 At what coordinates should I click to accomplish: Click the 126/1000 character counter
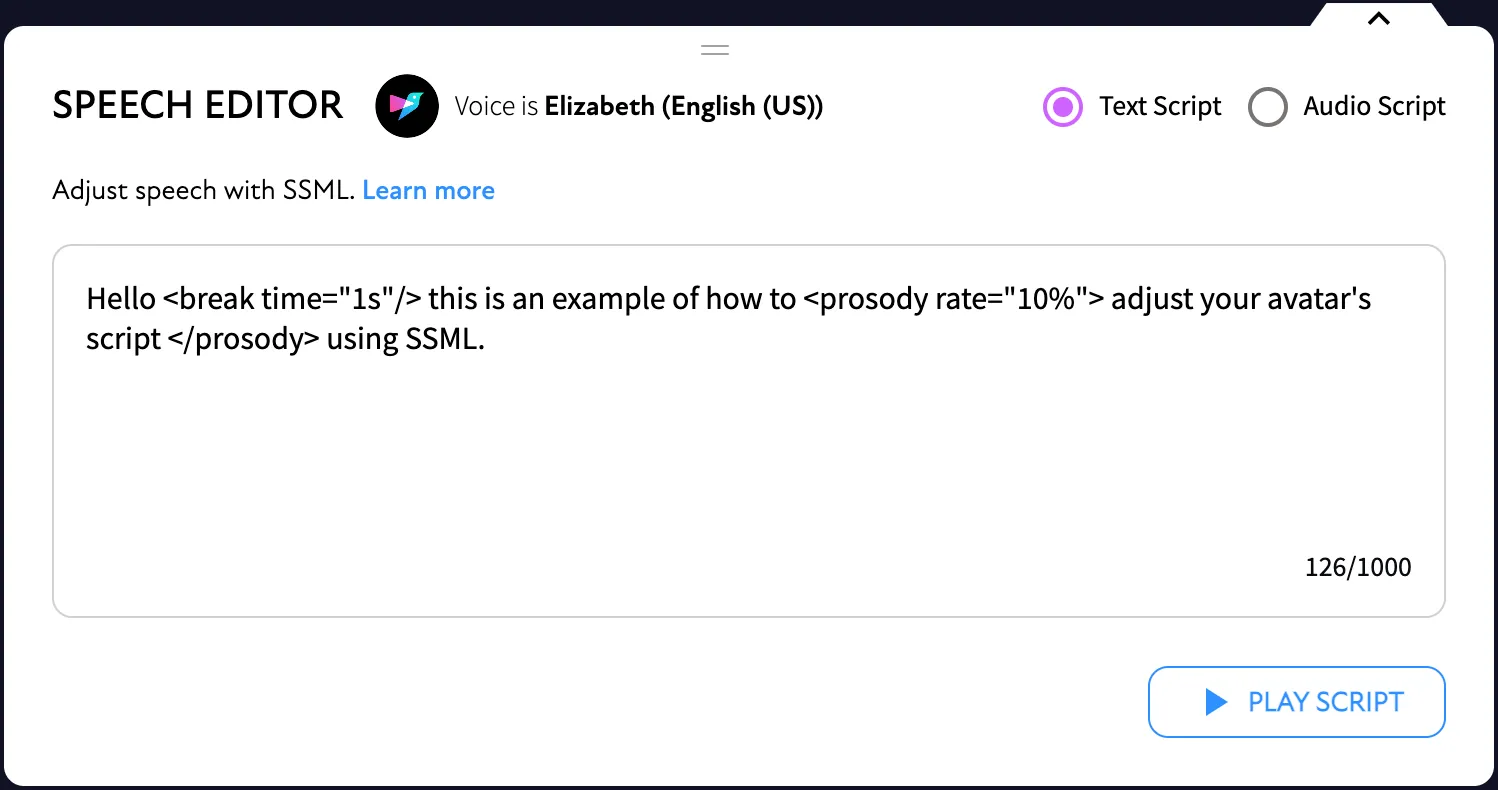coord(1357,567)
